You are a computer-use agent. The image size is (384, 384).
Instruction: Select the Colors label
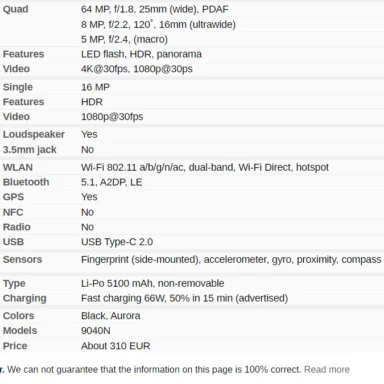pos(19,316)
